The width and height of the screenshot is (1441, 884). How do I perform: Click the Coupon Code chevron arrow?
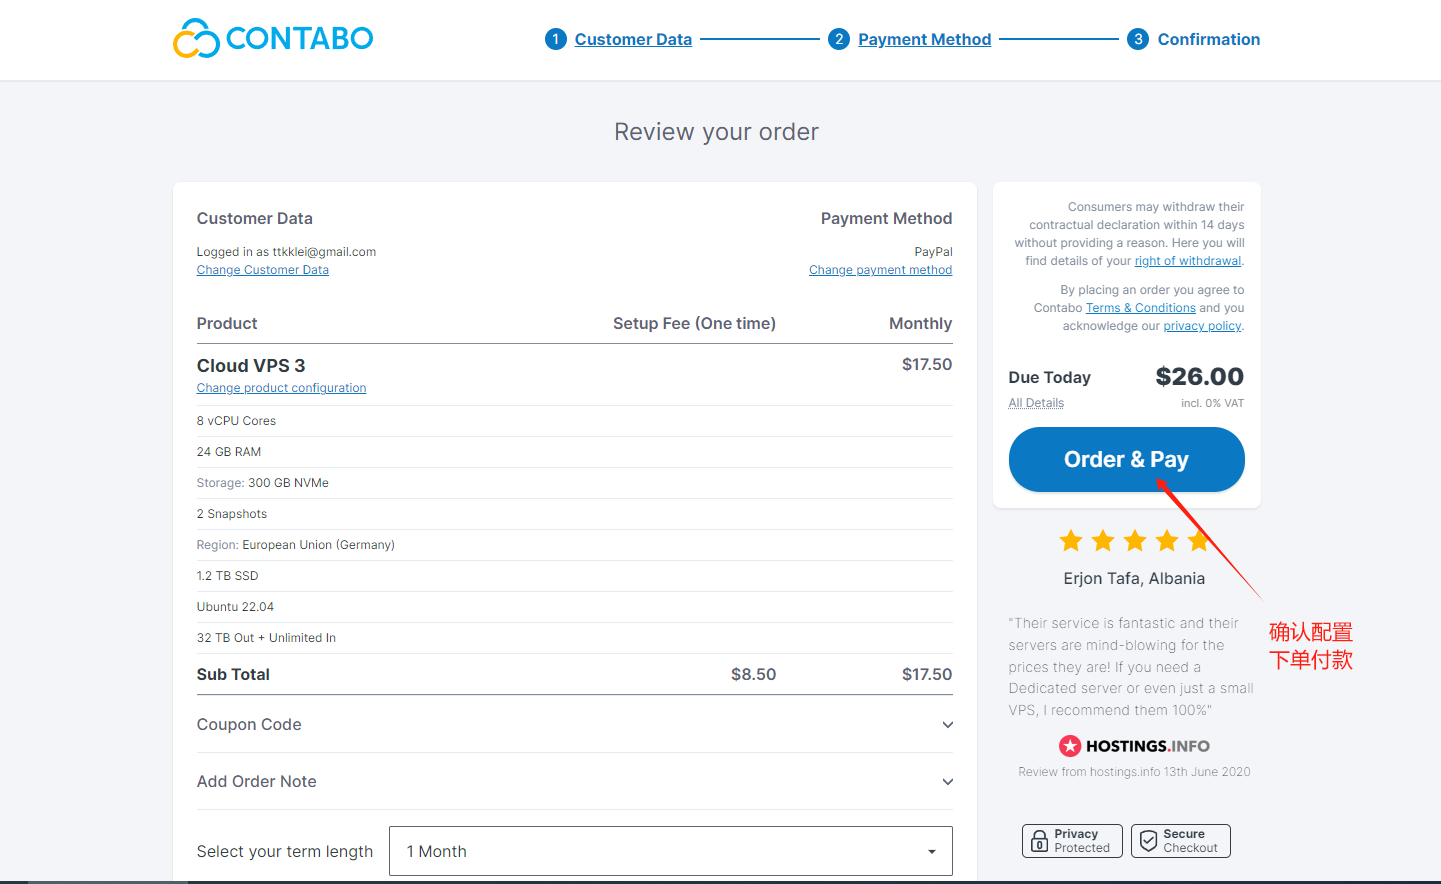[x=947, y=725]
